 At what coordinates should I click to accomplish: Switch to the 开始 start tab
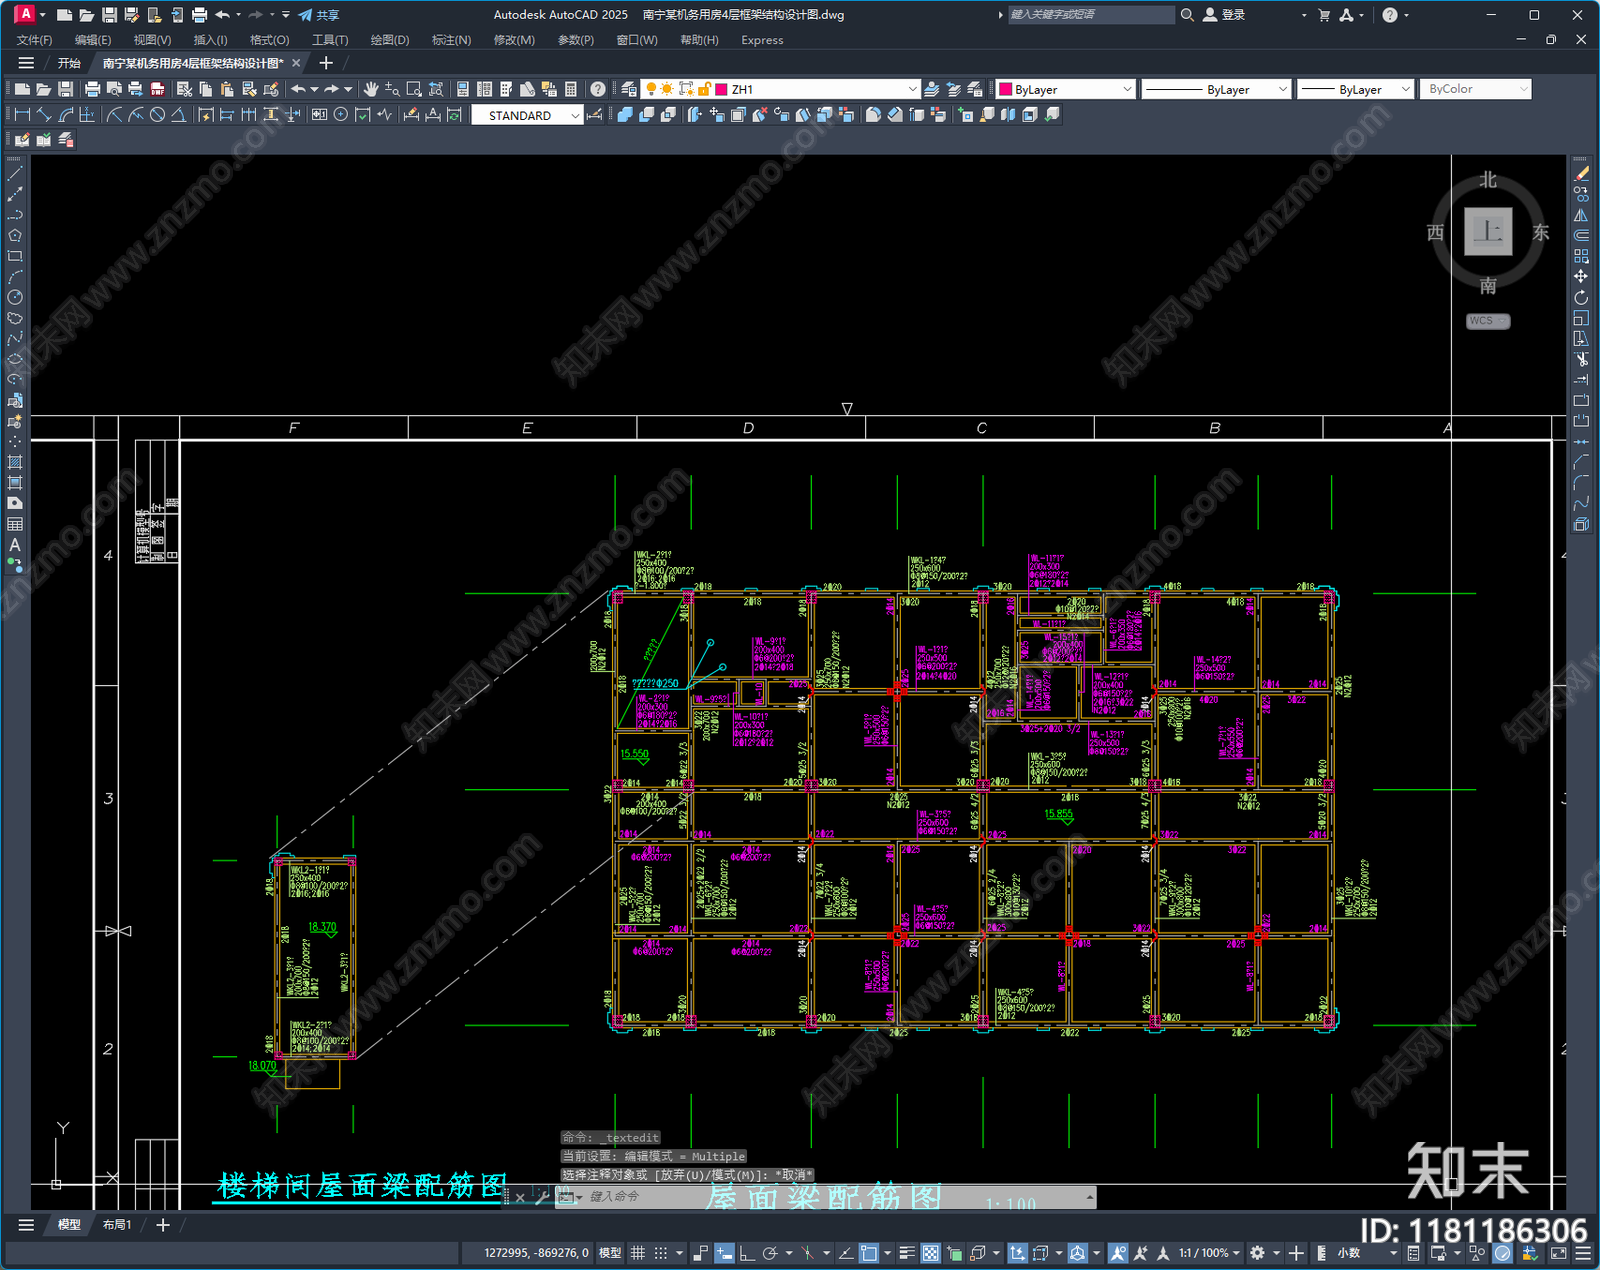(69, 63)
